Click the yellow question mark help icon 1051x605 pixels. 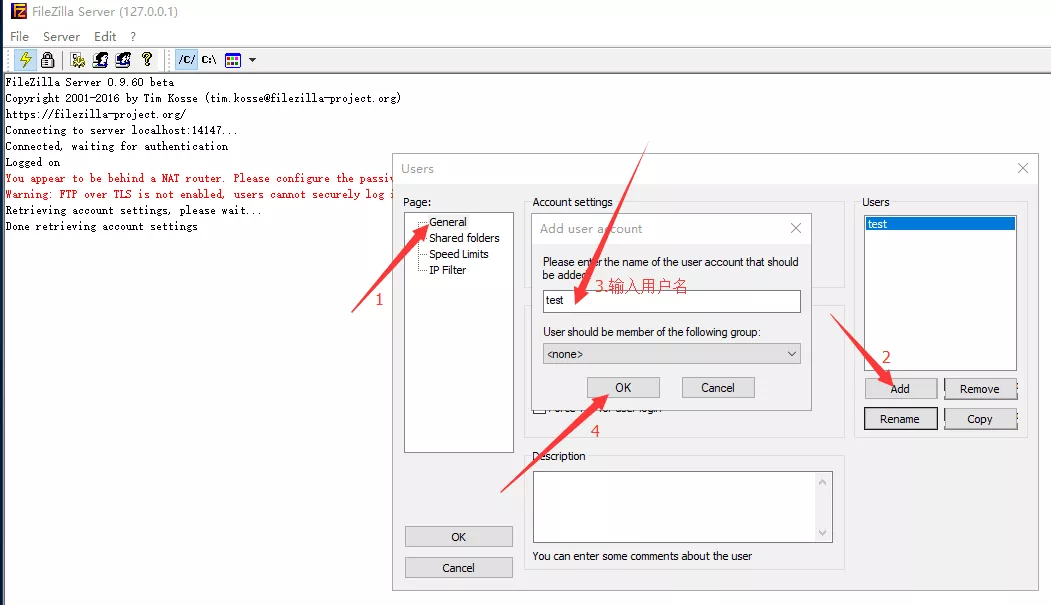click(x=147, y=60)
